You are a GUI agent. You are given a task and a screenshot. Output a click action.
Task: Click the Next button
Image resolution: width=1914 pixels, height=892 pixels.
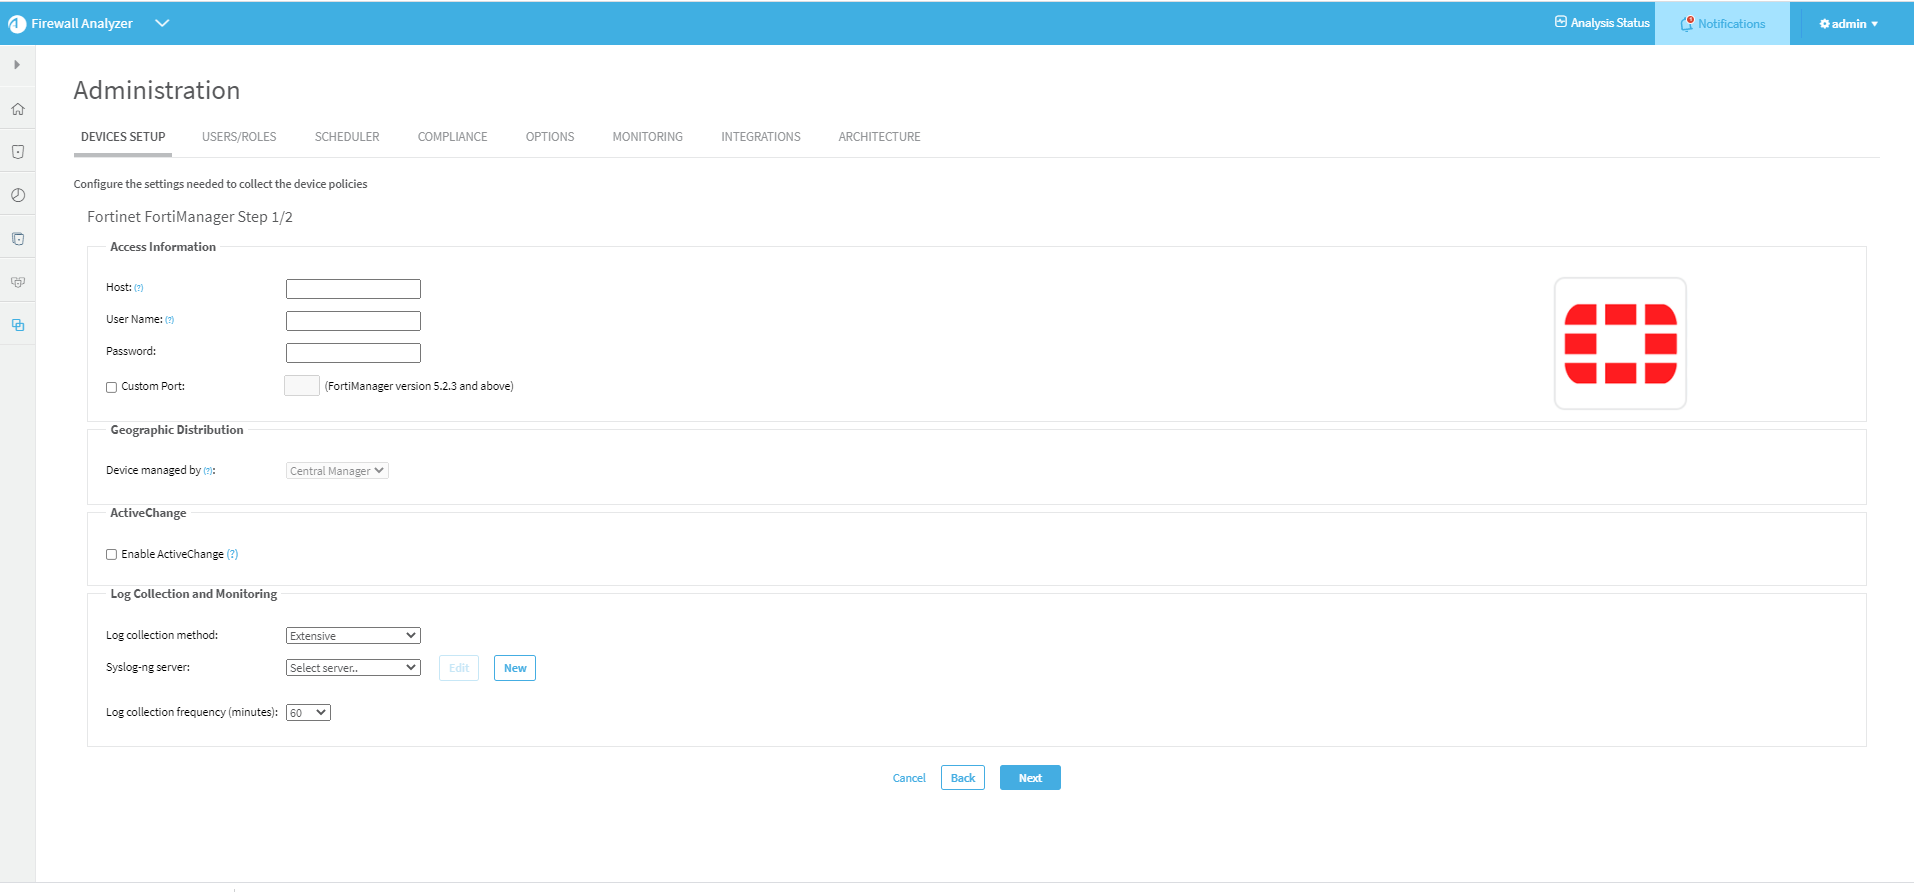coord(1030,778)
